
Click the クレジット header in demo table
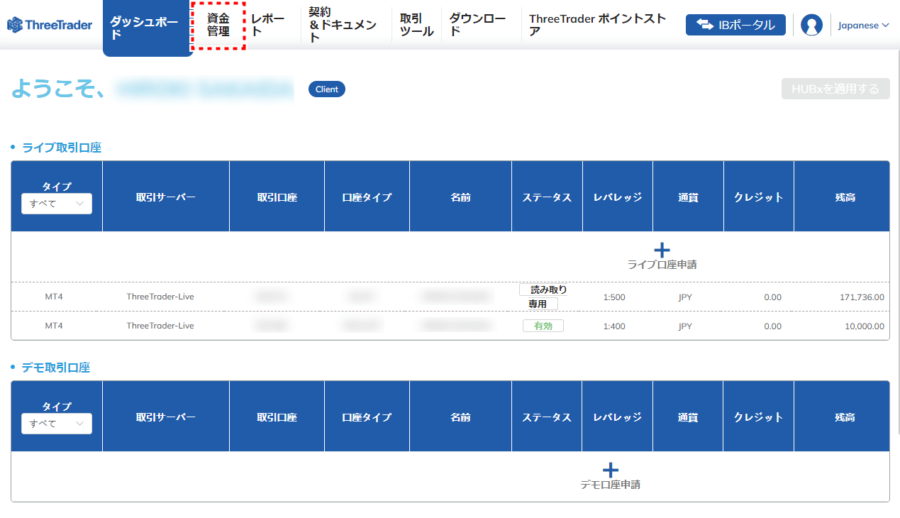[x=758, y=417]
